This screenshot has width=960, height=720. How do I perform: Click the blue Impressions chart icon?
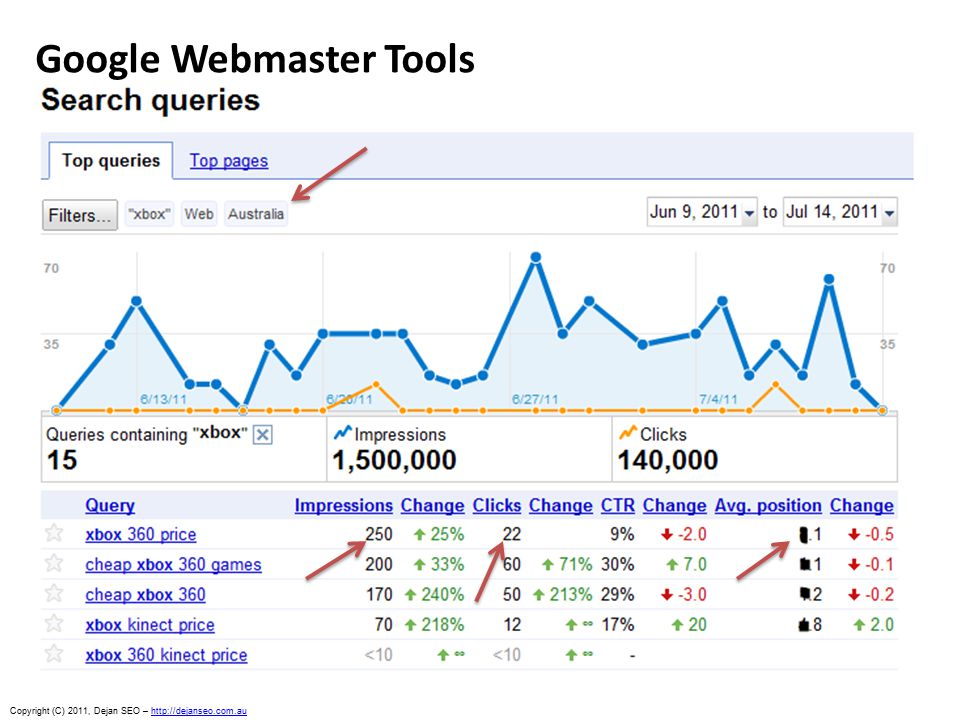coord(342,433)
